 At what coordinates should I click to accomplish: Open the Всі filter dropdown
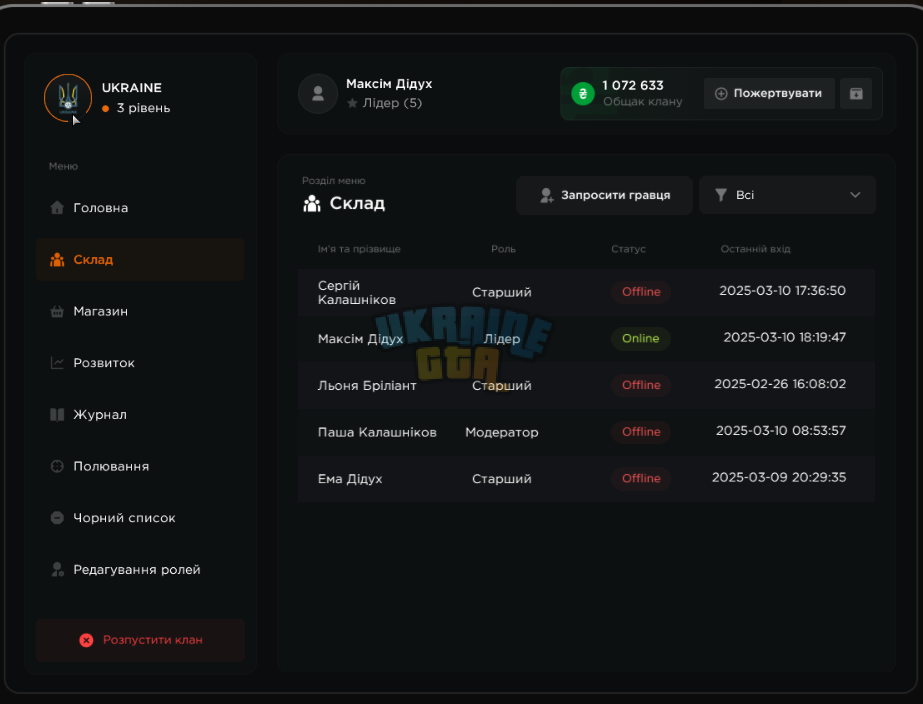tap(787, 195)
